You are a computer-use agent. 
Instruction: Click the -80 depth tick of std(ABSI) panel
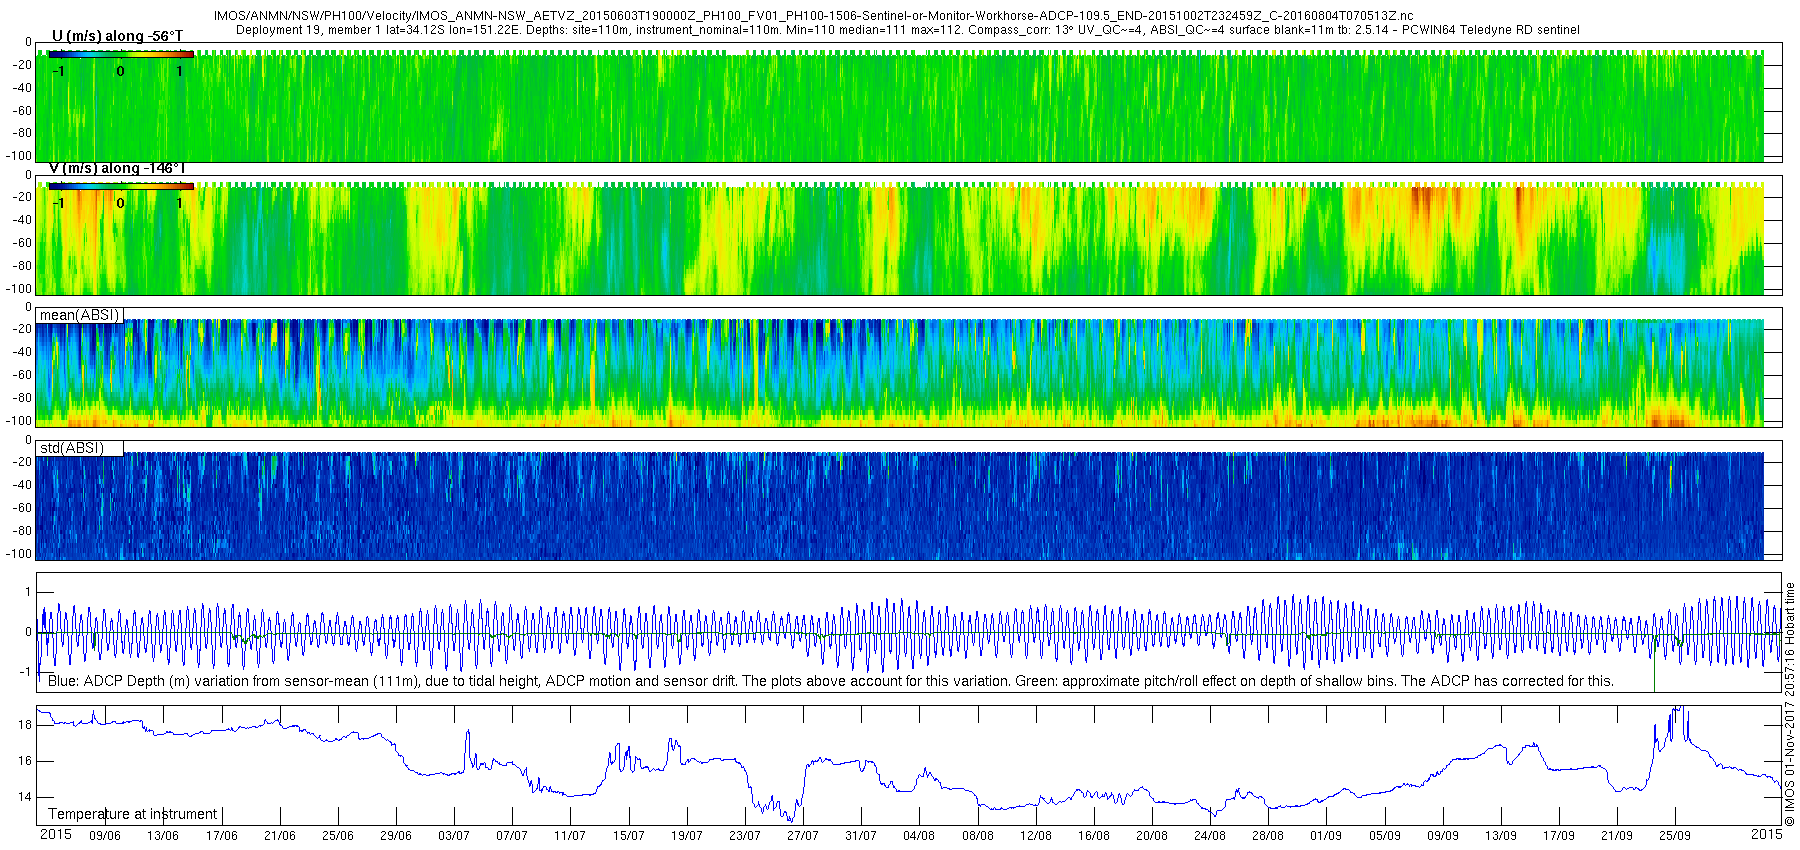[21, 531]
